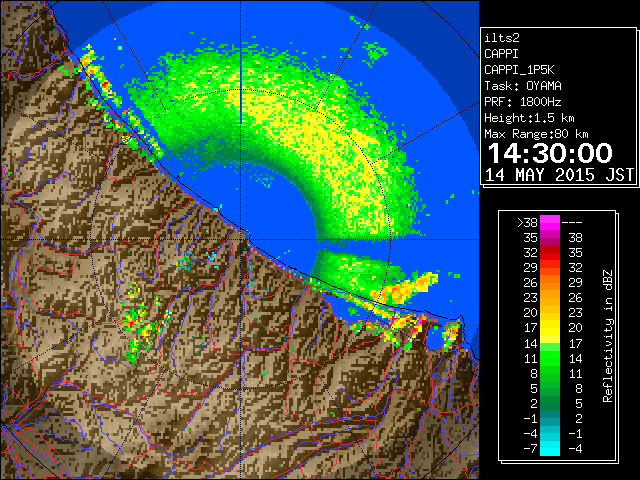
Task: Pick the bright green band of color scale
Action: [550, 359]
